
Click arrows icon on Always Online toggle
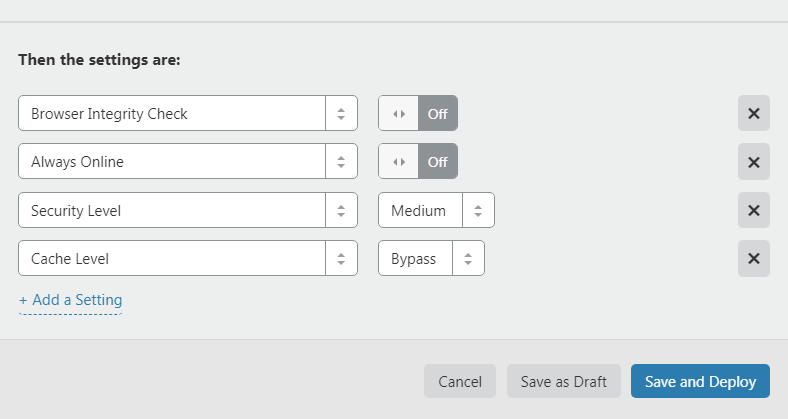click(x=399, y=161)
